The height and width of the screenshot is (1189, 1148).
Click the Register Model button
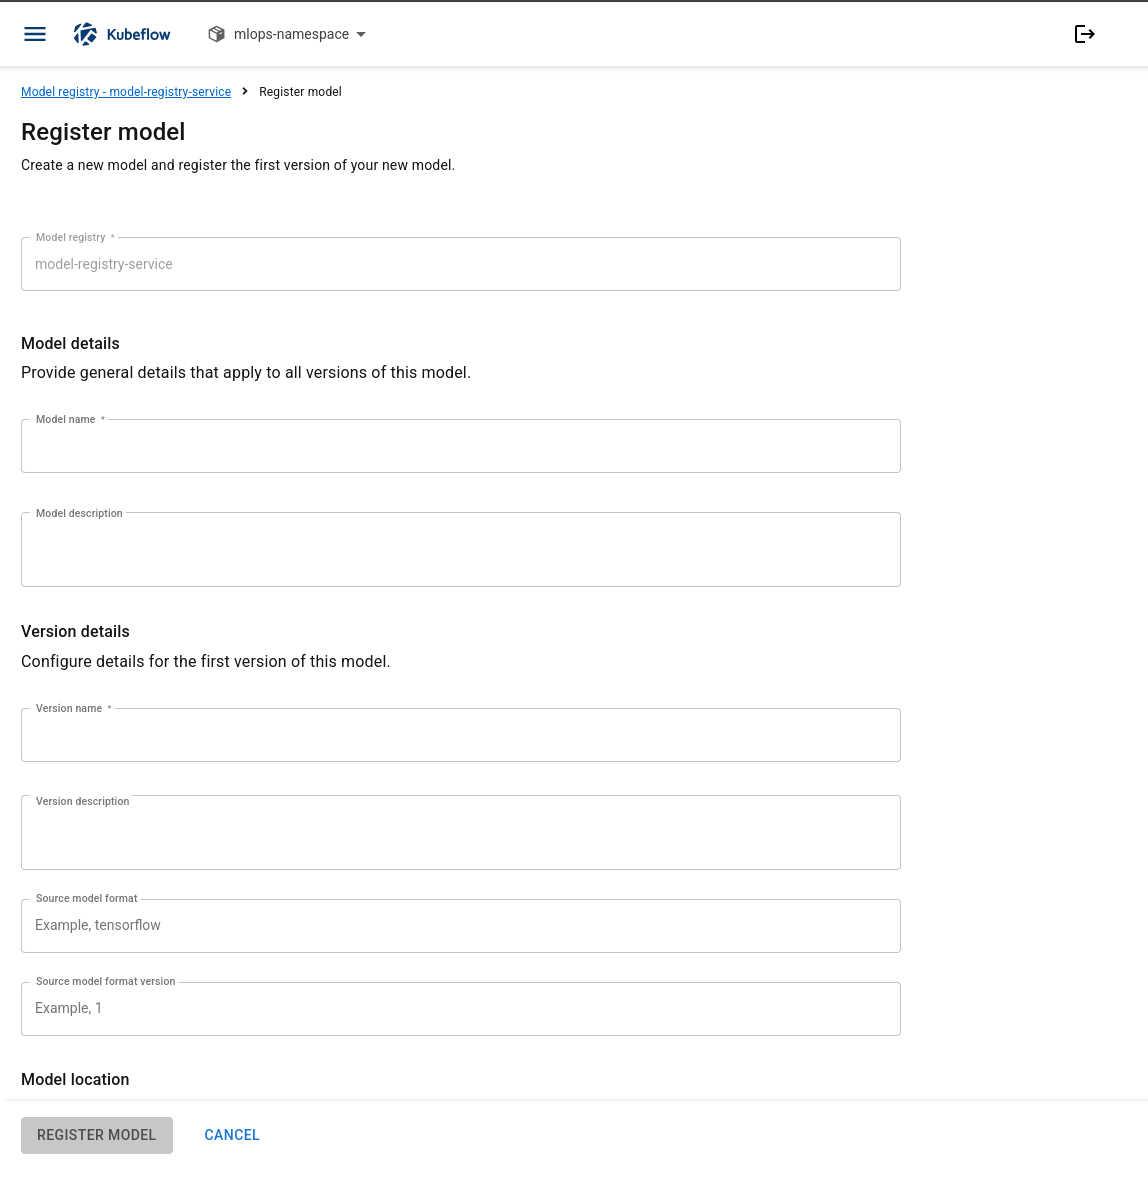(x=97, y=1135)
